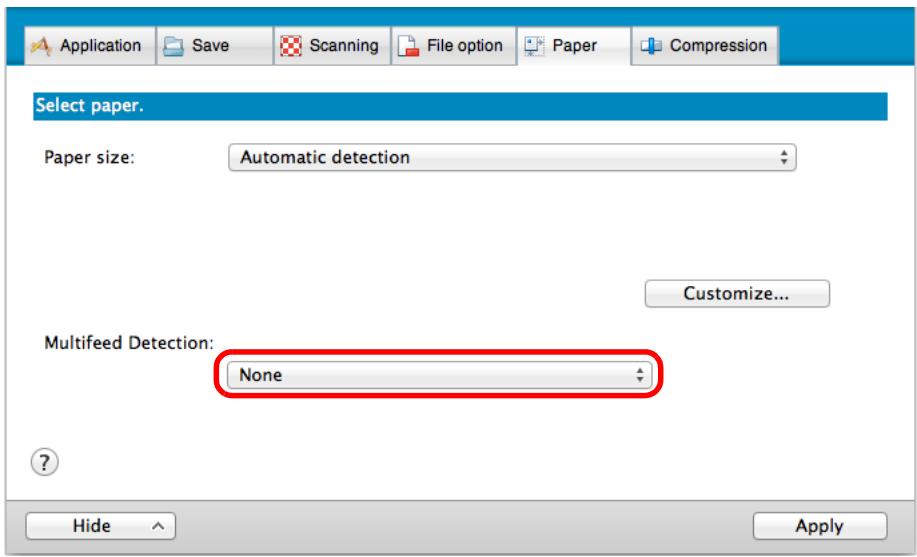
Task: Switch to the Application tab
Action: tap(90, 46)
